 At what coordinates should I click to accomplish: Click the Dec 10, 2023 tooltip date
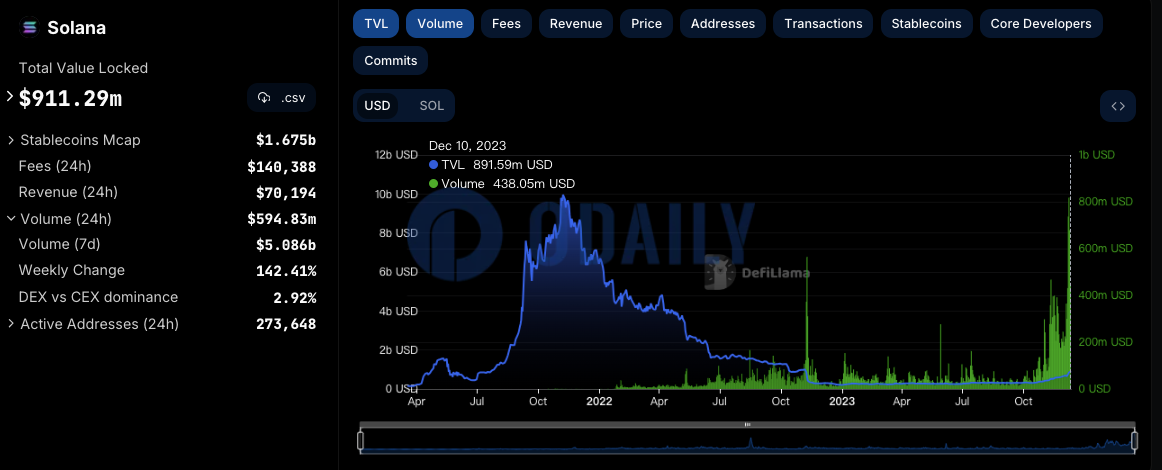tap(468, 146)
